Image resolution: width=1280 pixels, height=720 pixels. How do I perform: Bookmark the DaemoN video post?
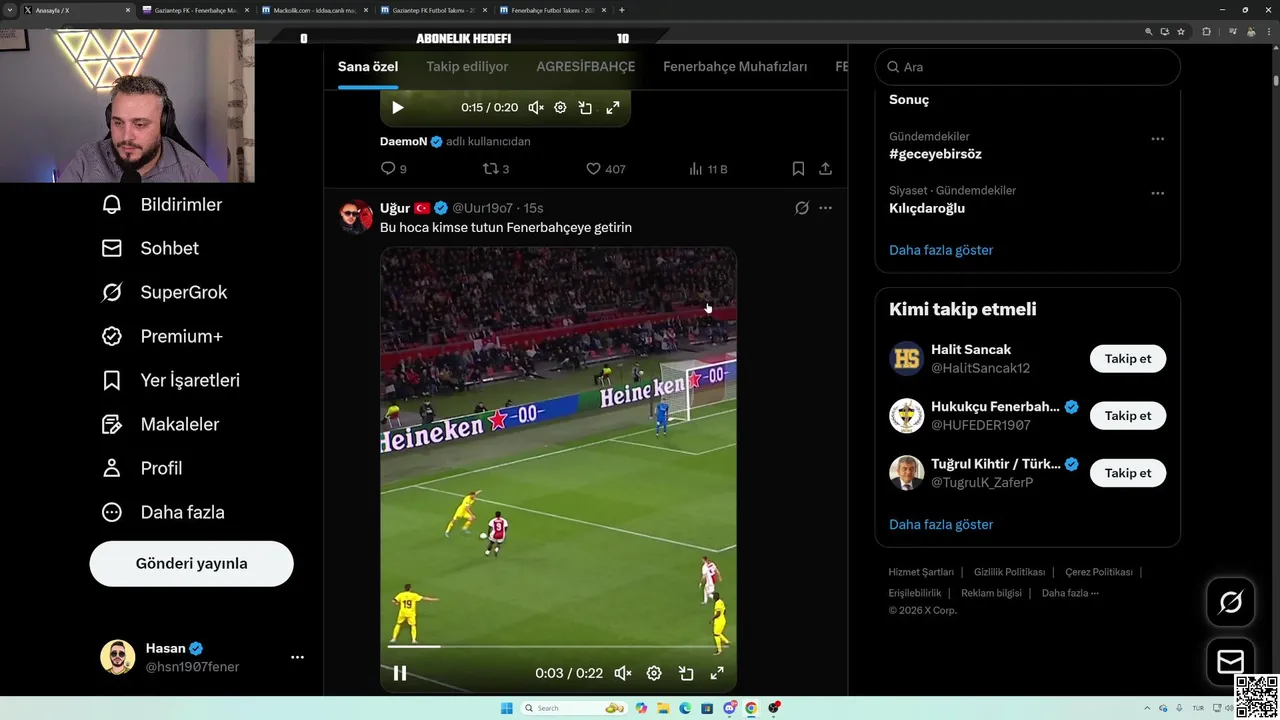coord(798,169)
